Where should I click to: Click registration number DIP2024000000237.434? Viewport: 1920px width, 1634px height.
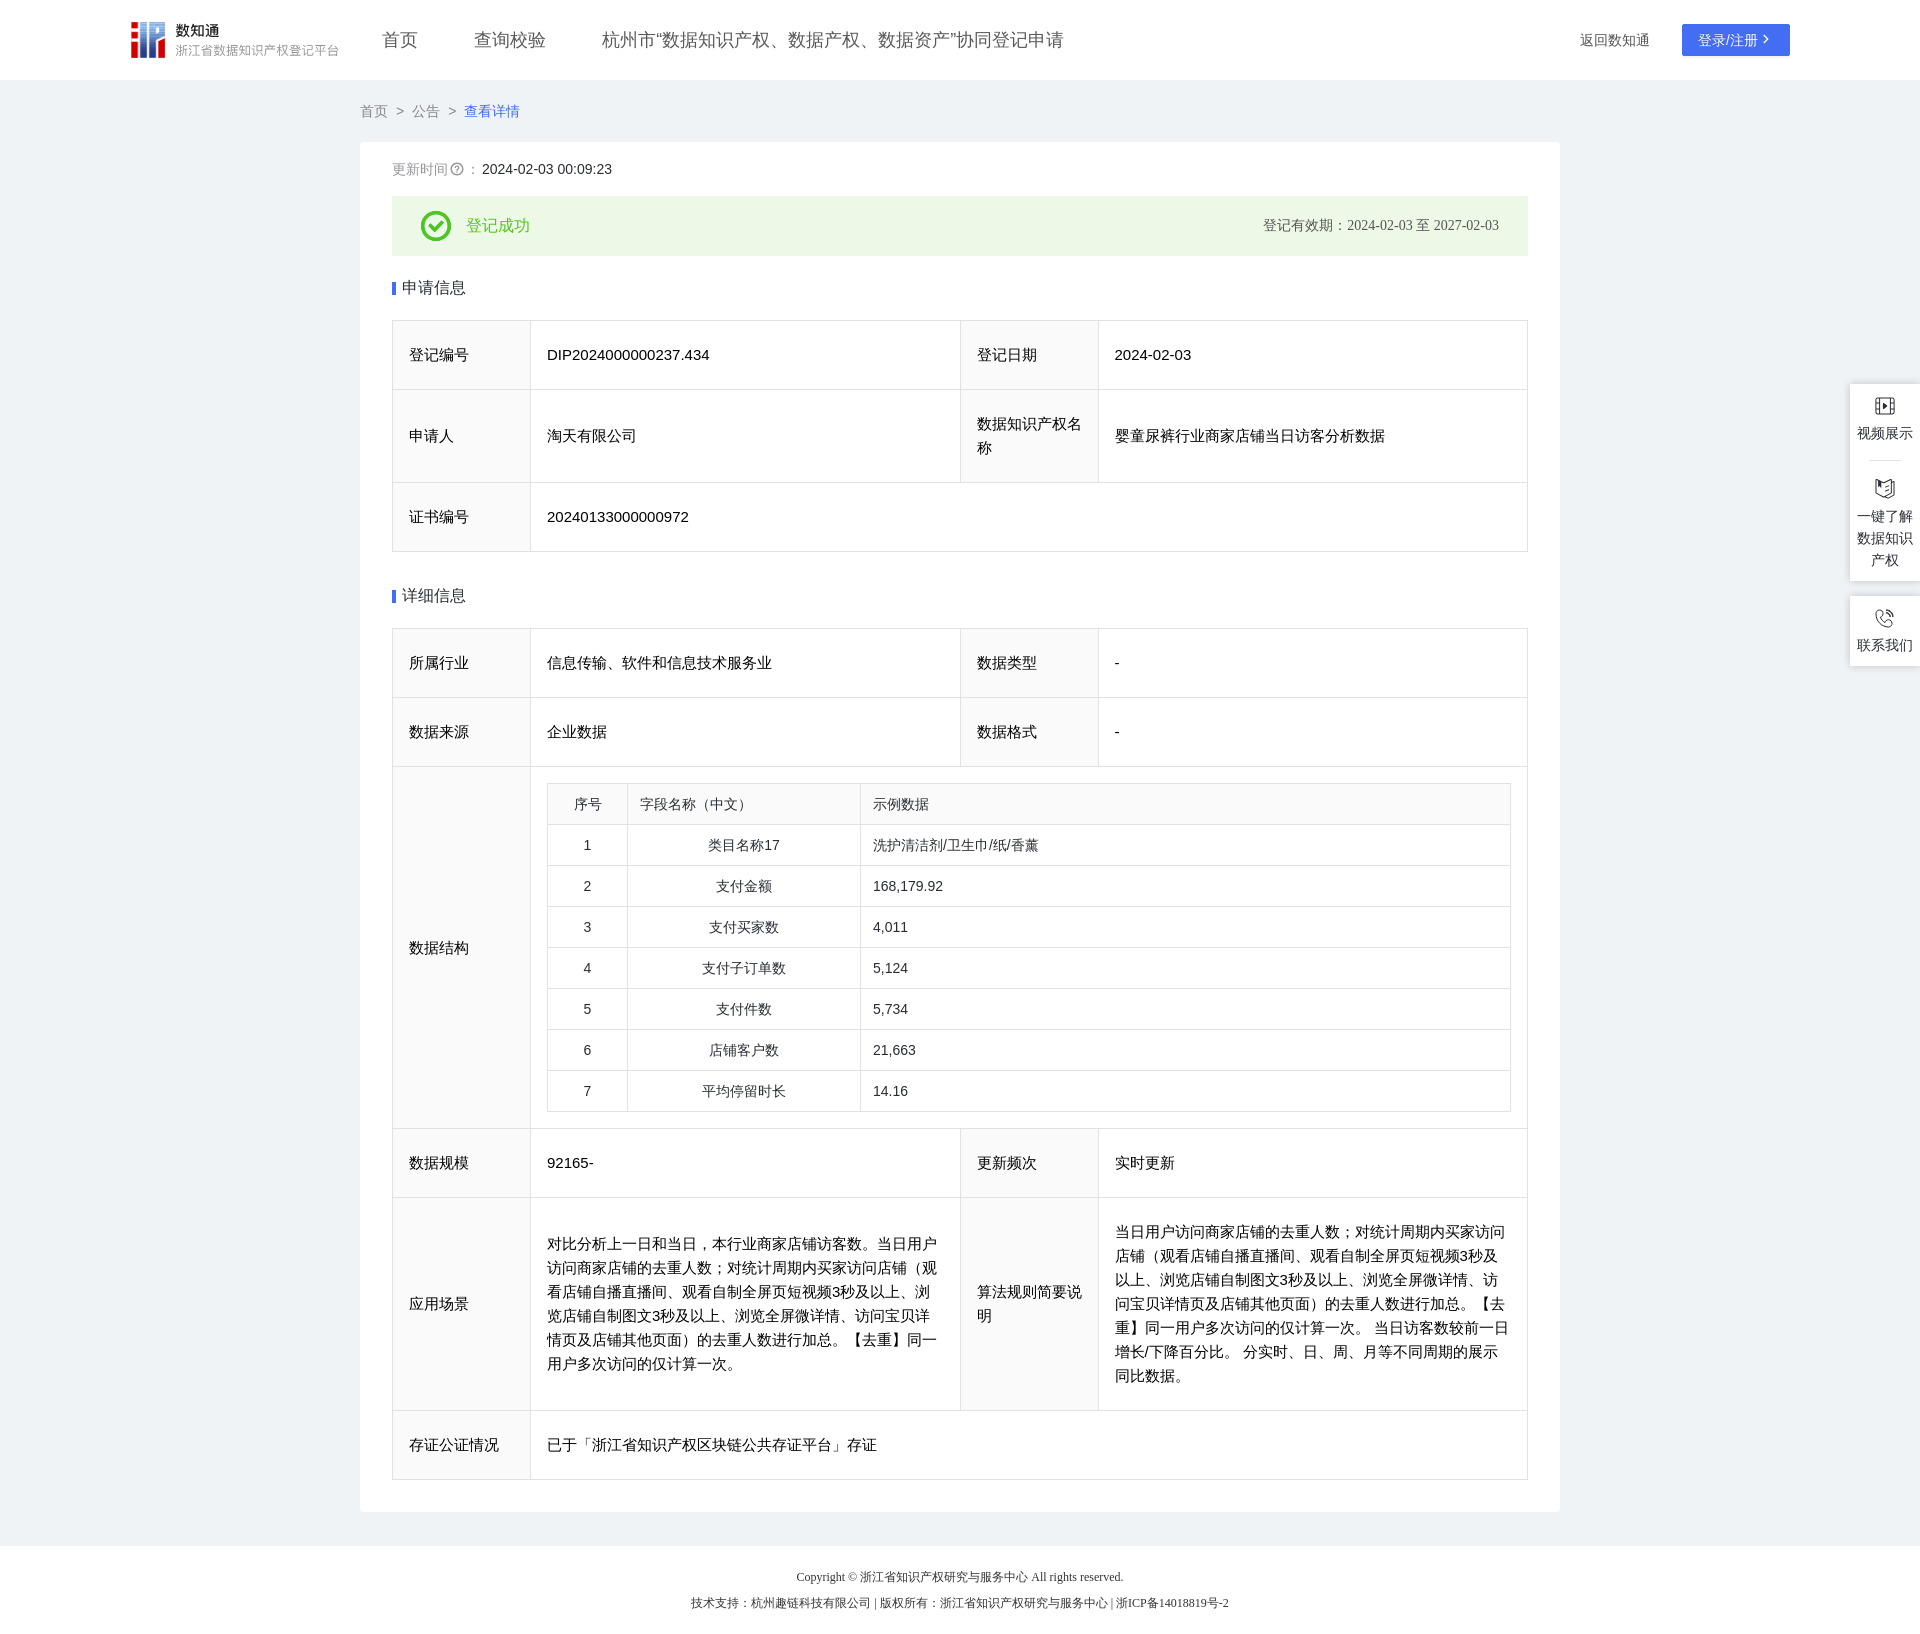[628, 355]
